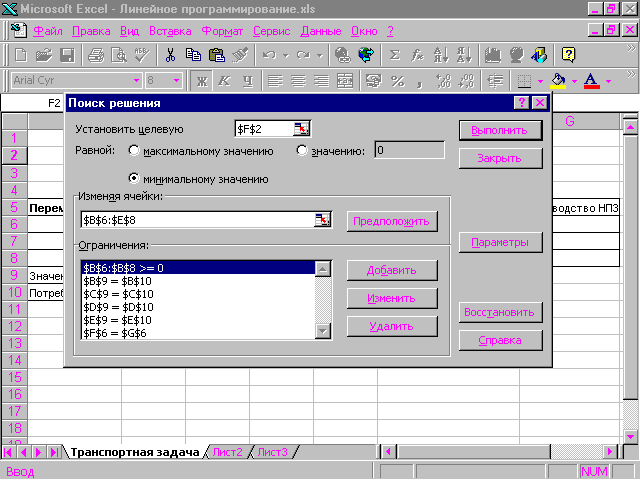Align cell text to the right
Viewport: 640px width, 480px height.
coord(322,81)
